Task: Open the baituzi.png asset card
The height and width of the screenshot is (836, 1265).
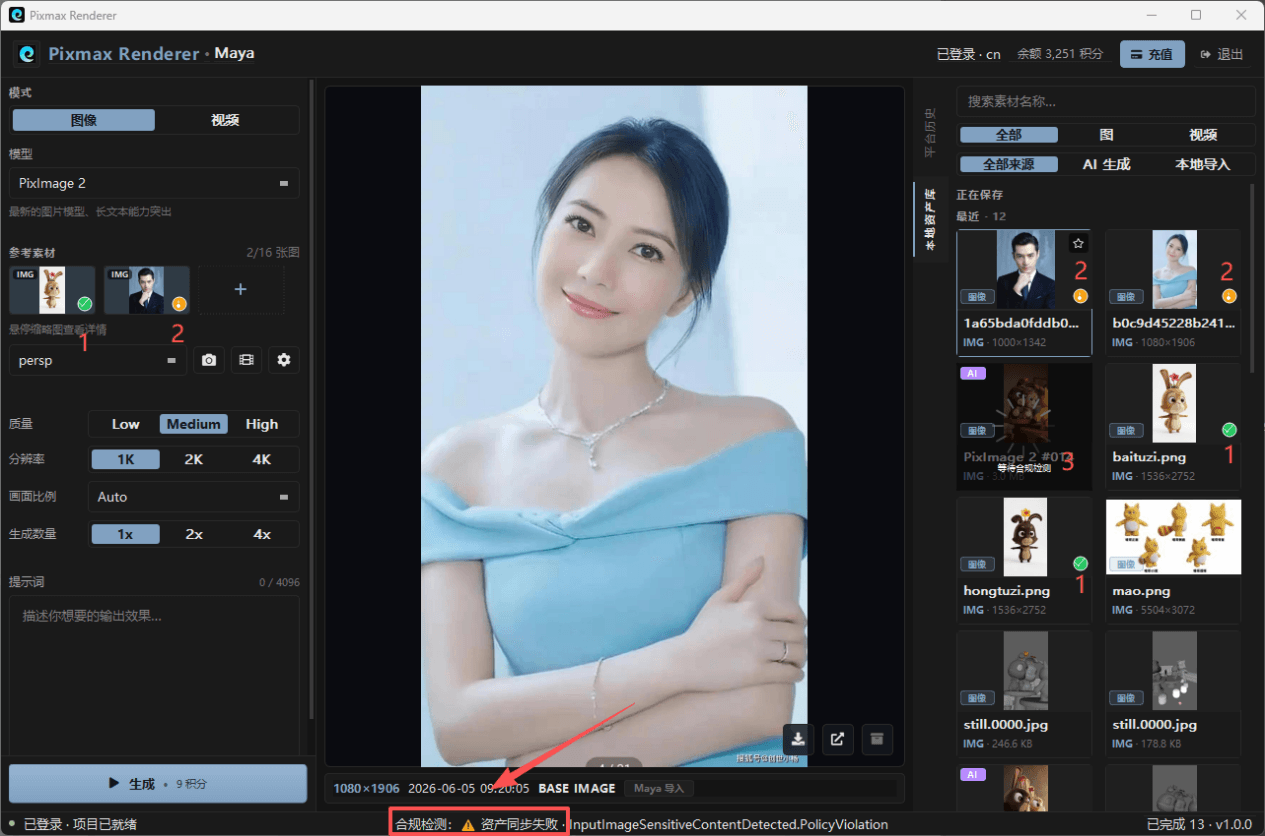Action: [x=1173, y=425]
